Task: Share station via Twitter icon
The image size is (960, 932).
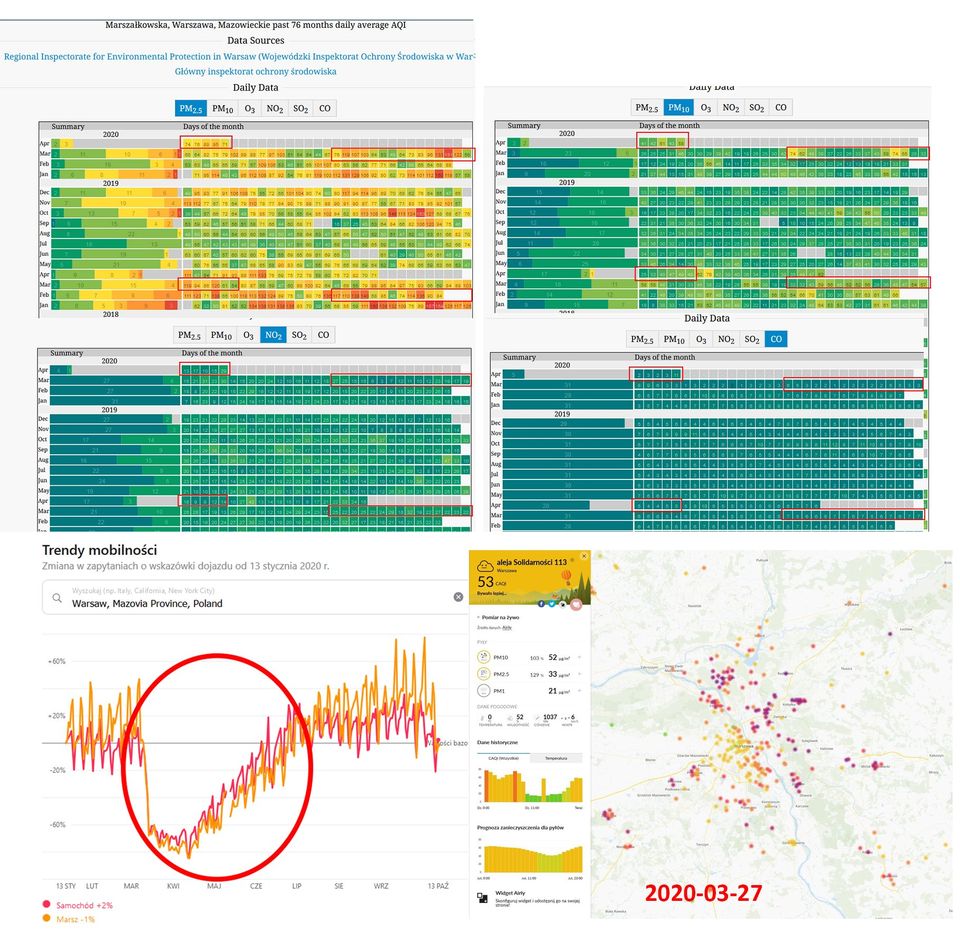Action: [550, 603]
